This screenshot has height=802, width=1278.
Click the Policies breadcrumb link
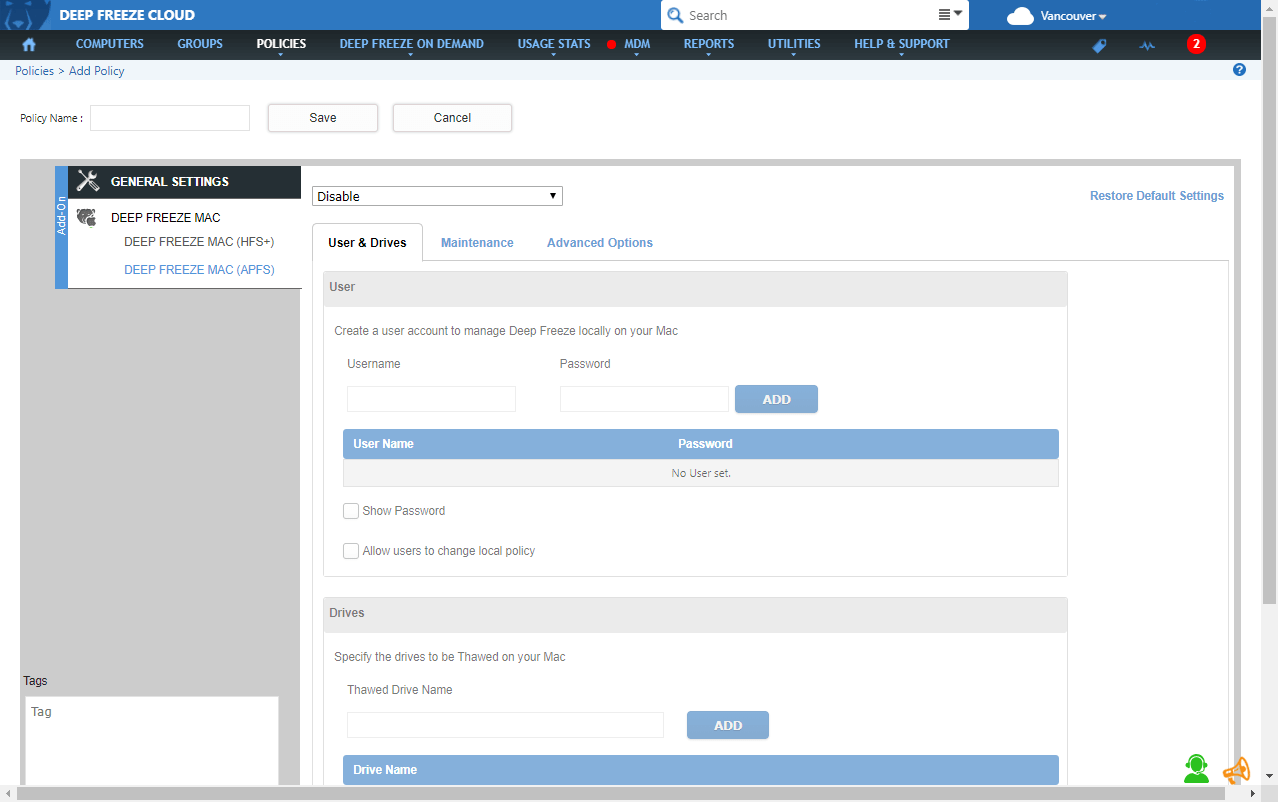pos(34,71)
